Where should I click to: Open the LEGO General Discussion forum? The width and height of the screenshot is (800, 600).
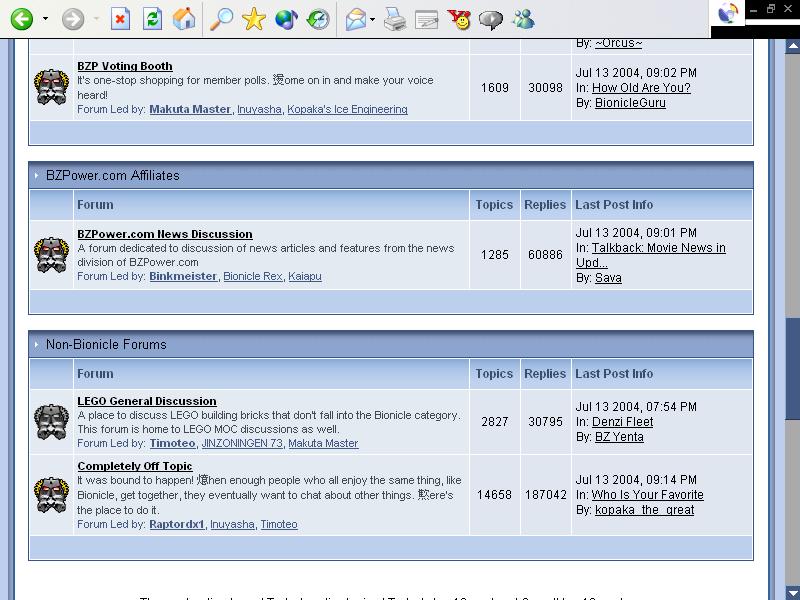tap(147, 402)
